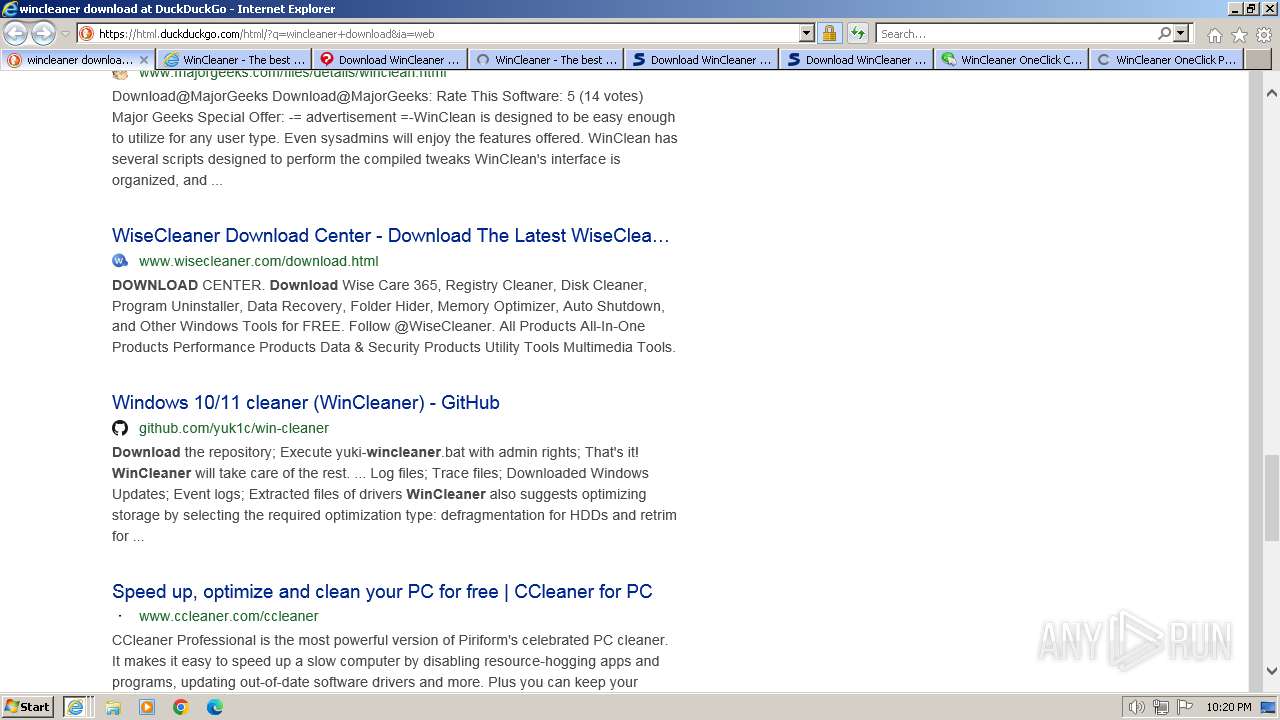
Task: Launch Windows Media Player taskbar icon
Action: pos(147,707)
